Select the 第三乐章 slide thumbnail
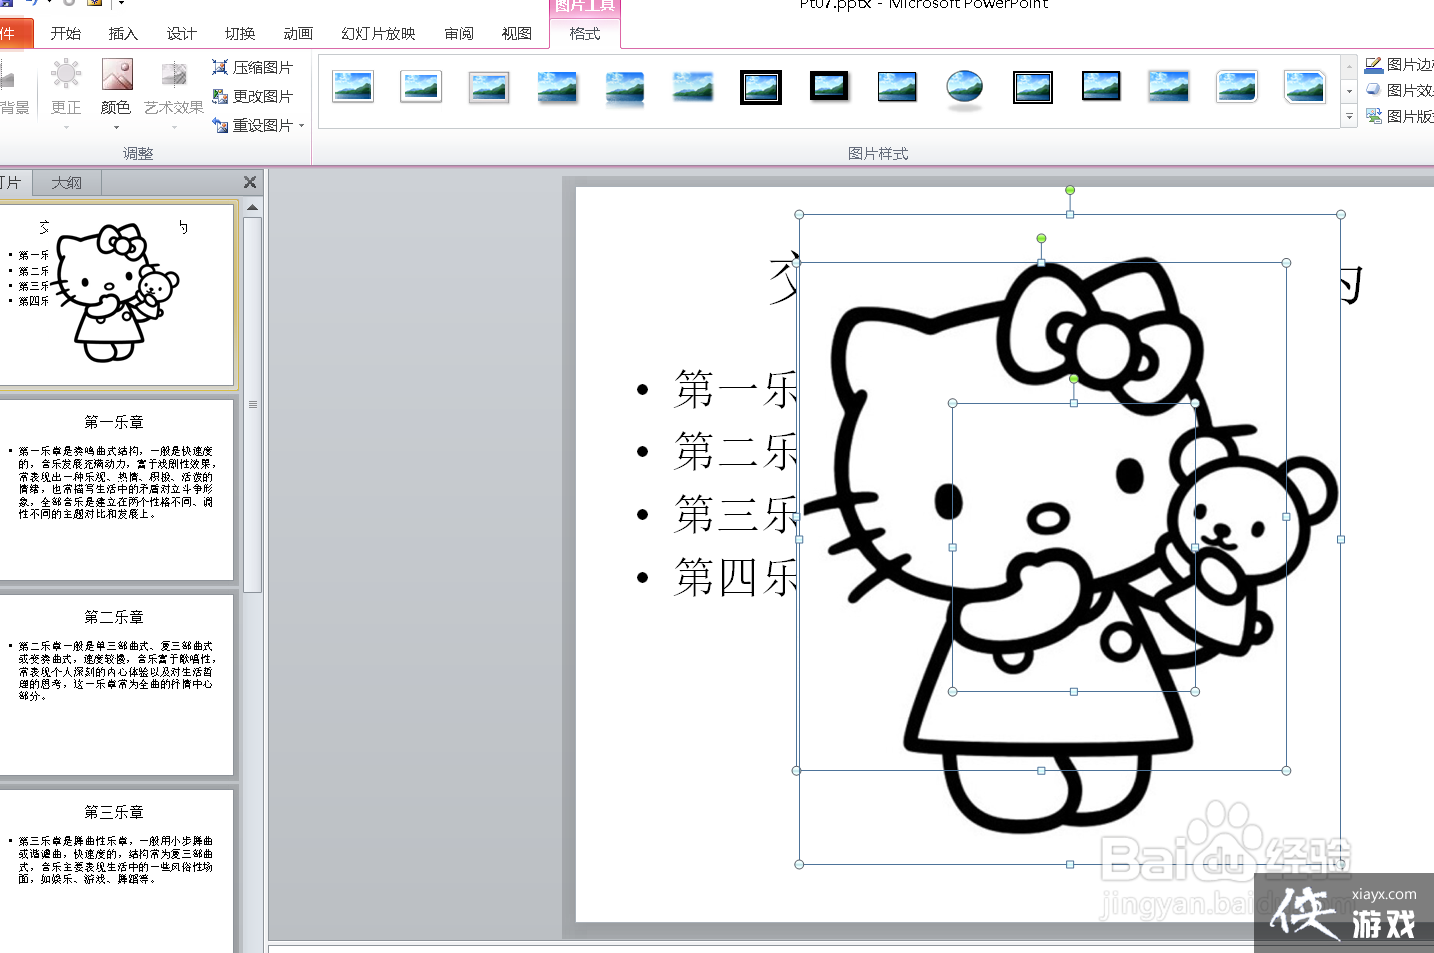This screenshot has width=1434, height=953. pos(117,870)
